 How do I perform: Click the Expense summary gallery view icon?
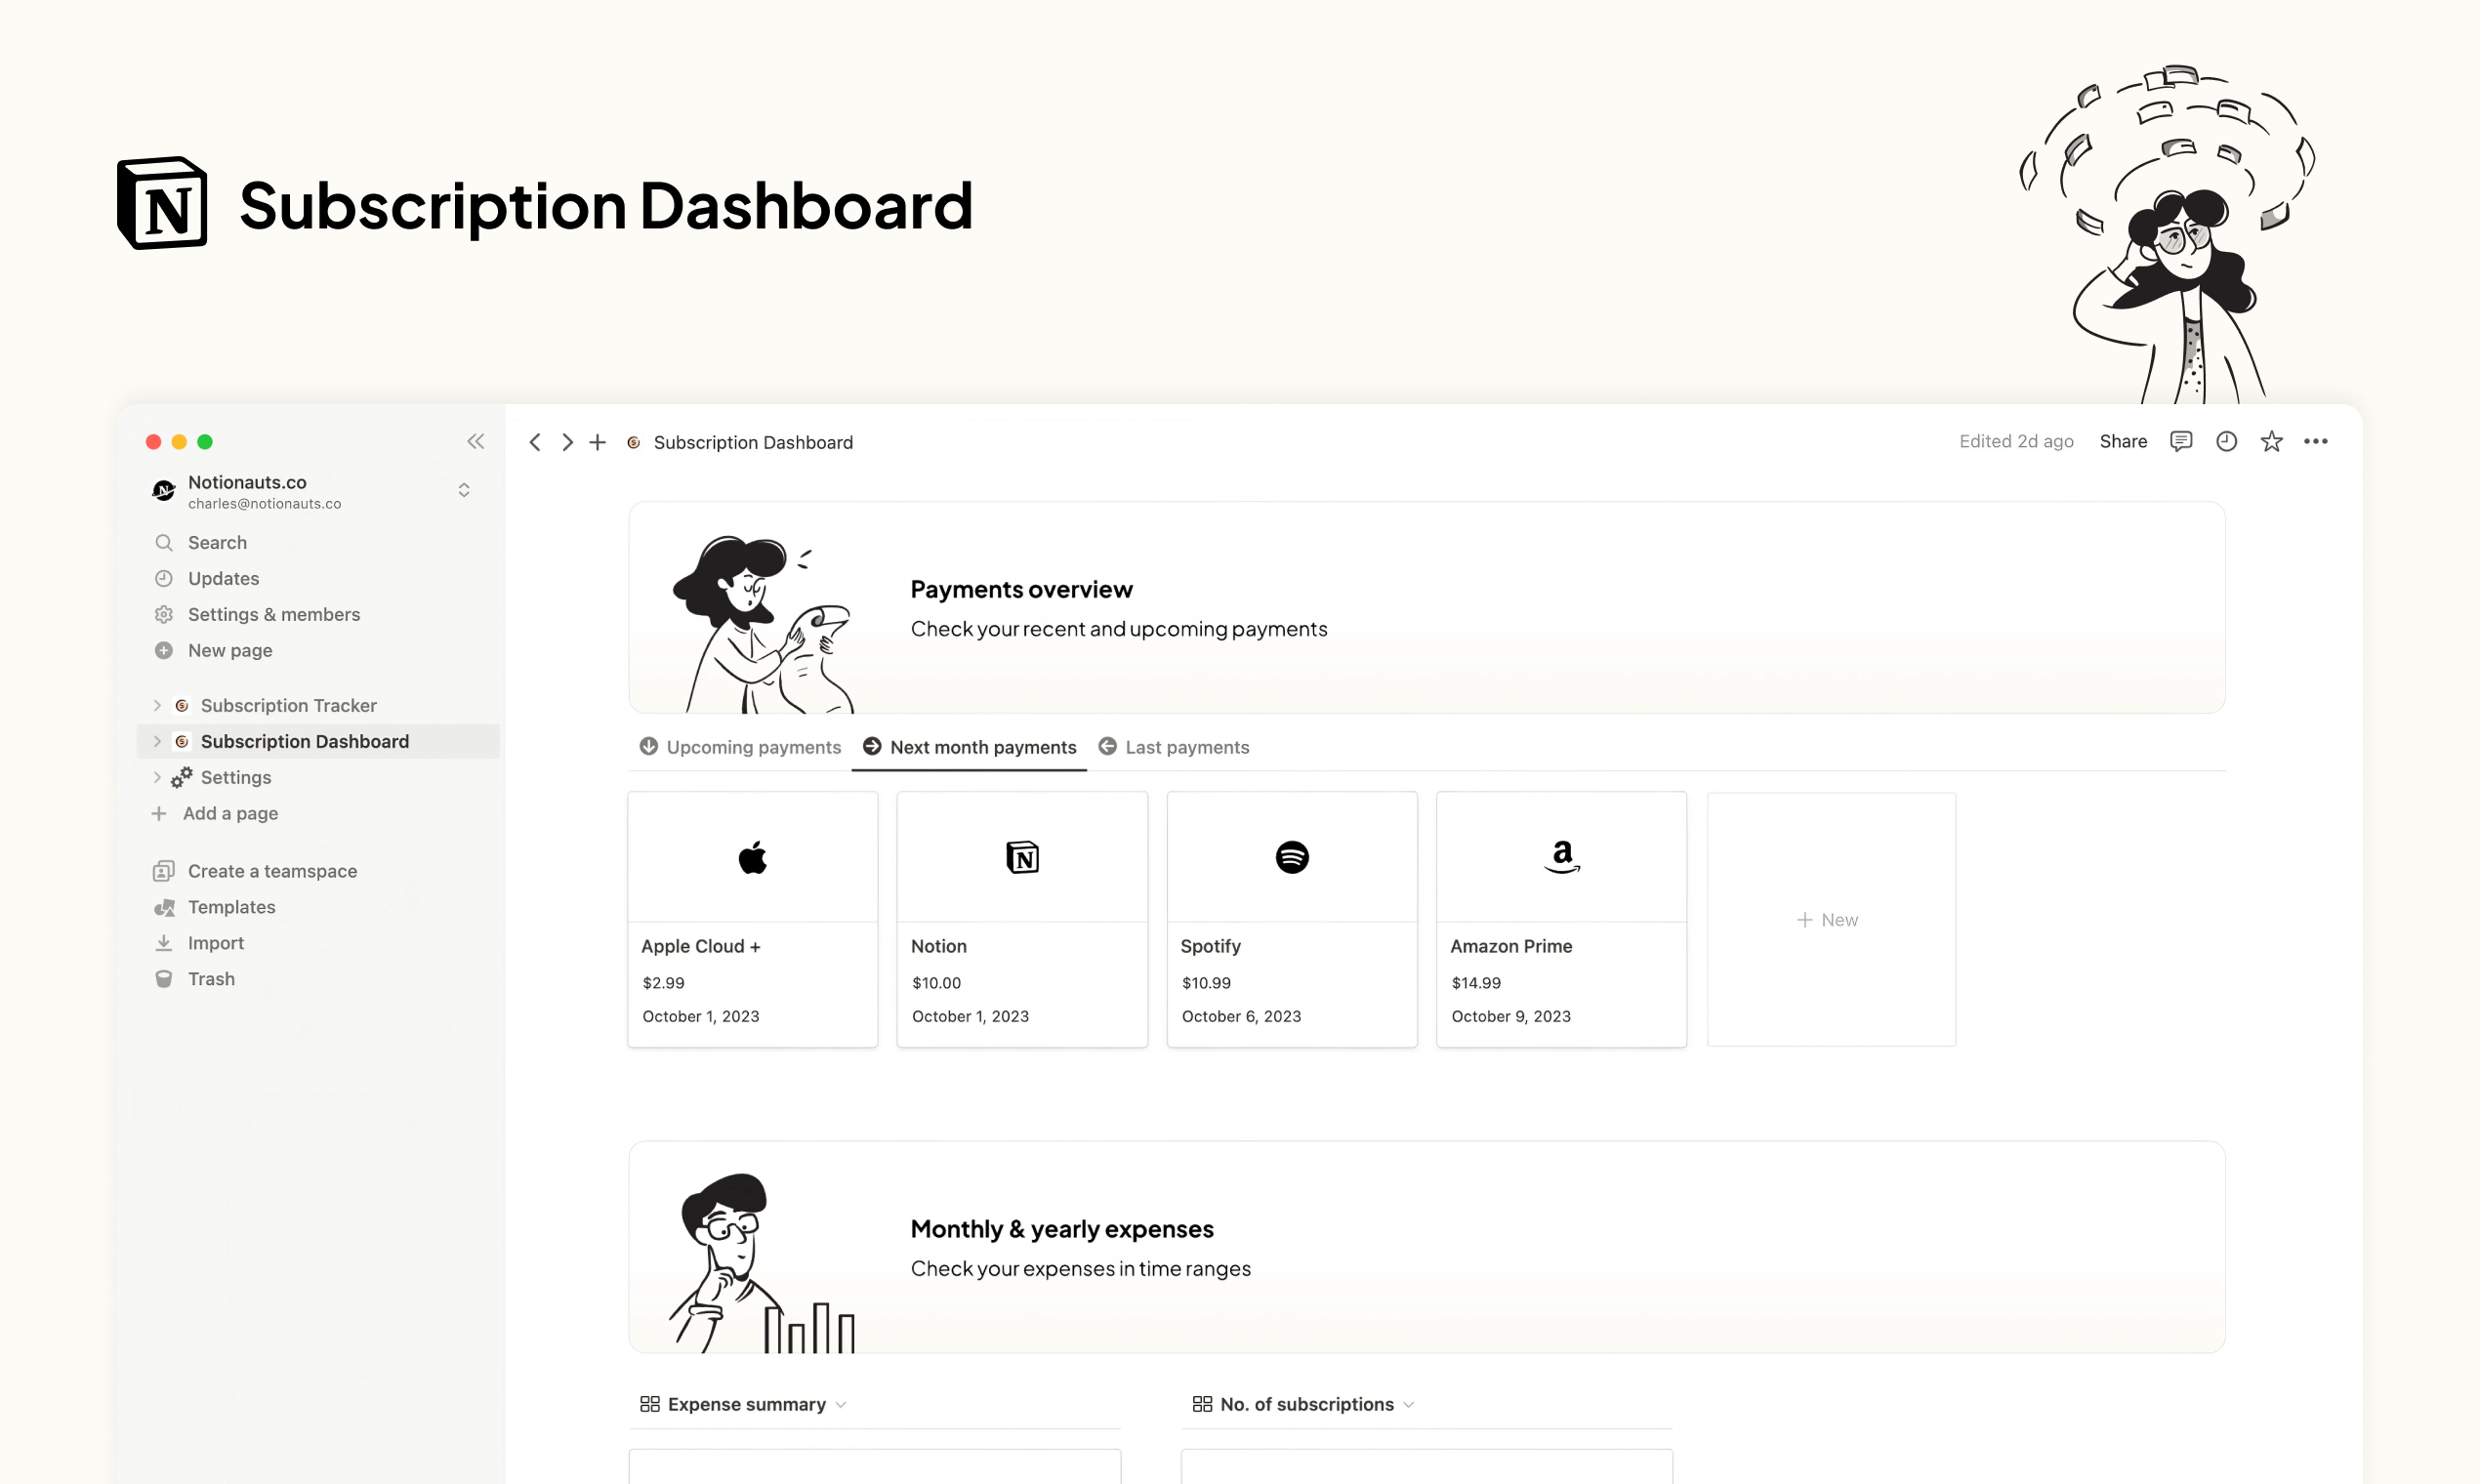click(650, 1404)
